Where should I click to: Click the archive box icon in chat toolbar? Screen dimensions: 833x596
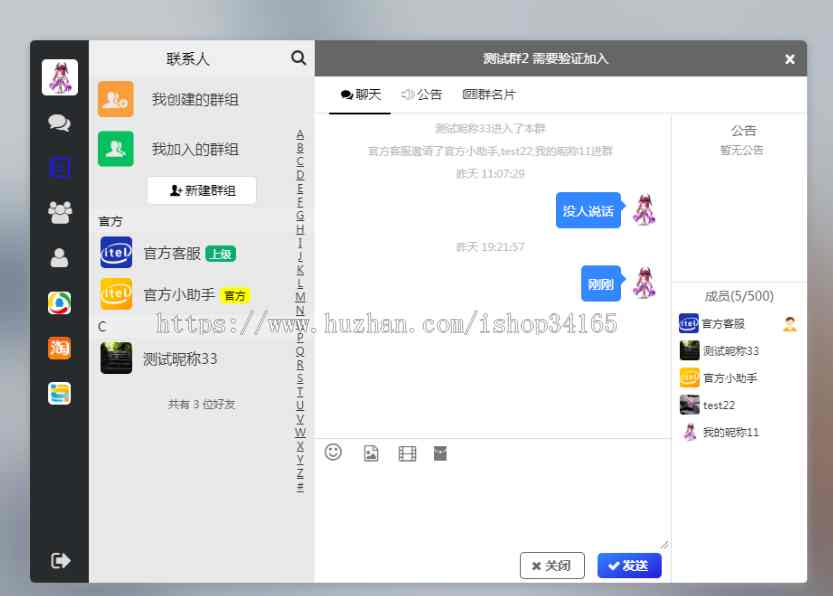click(x=440, y=453)
